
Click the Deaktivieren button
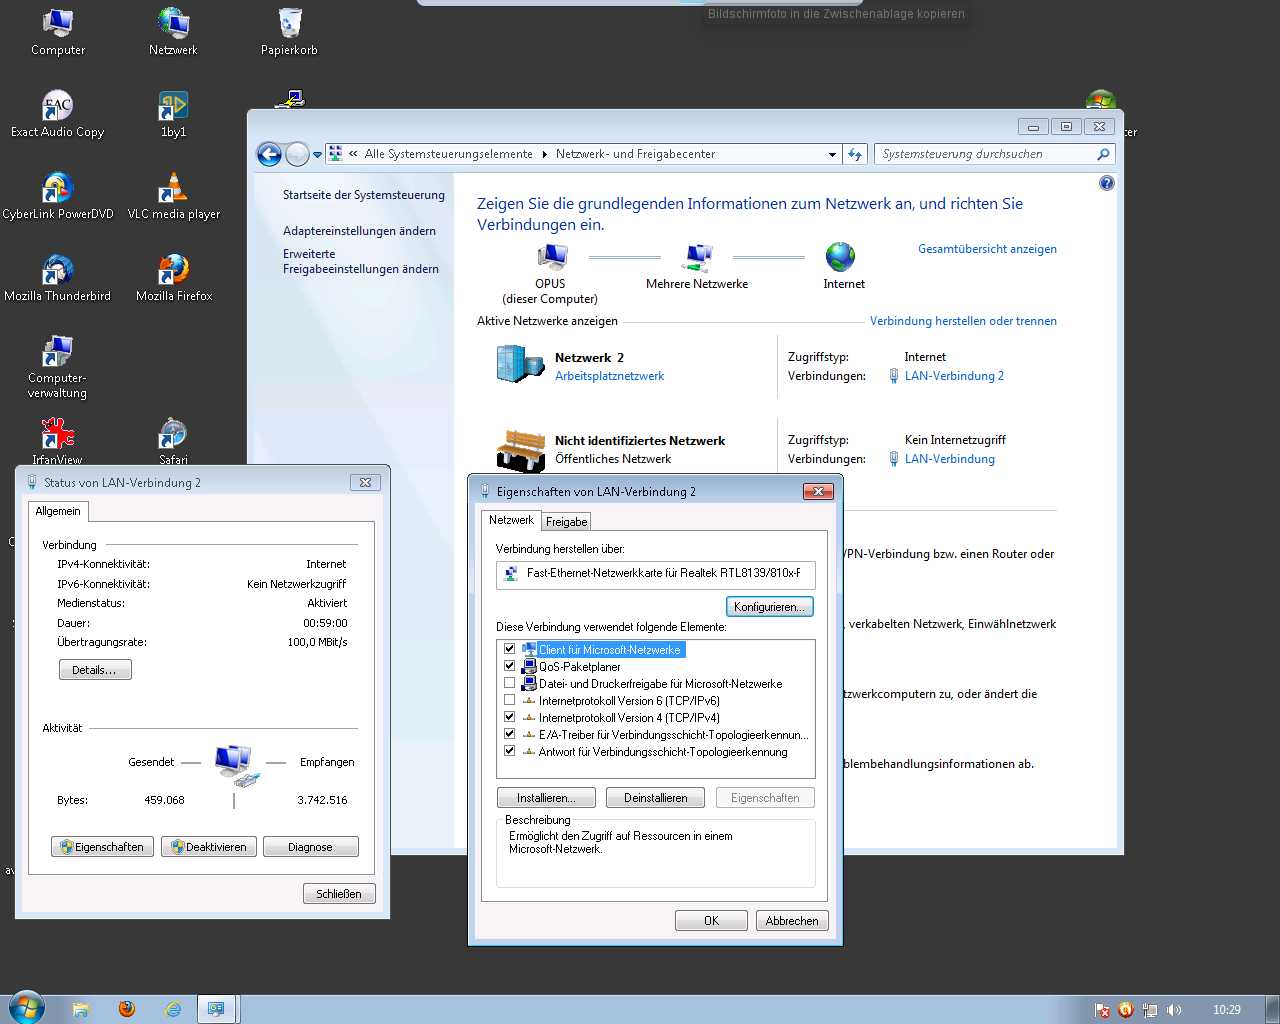(209, 847)
